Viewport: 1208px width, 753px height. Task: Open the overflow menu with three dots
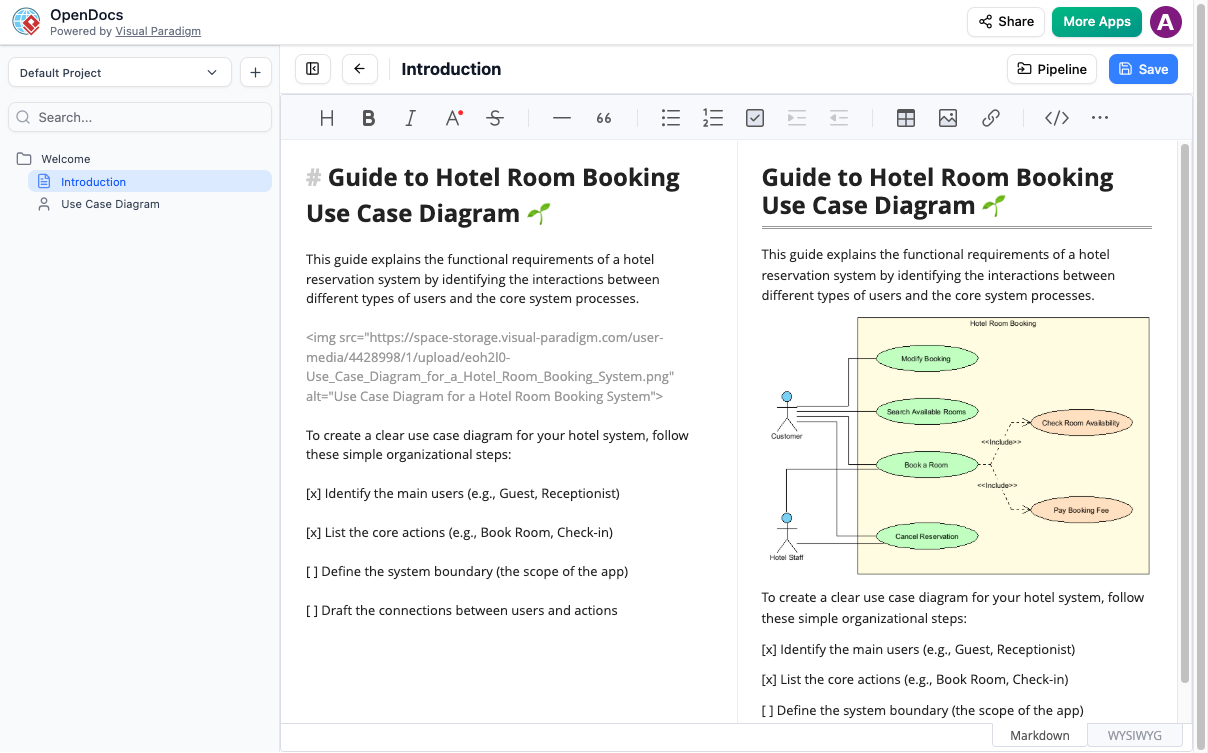point(1099,117)
